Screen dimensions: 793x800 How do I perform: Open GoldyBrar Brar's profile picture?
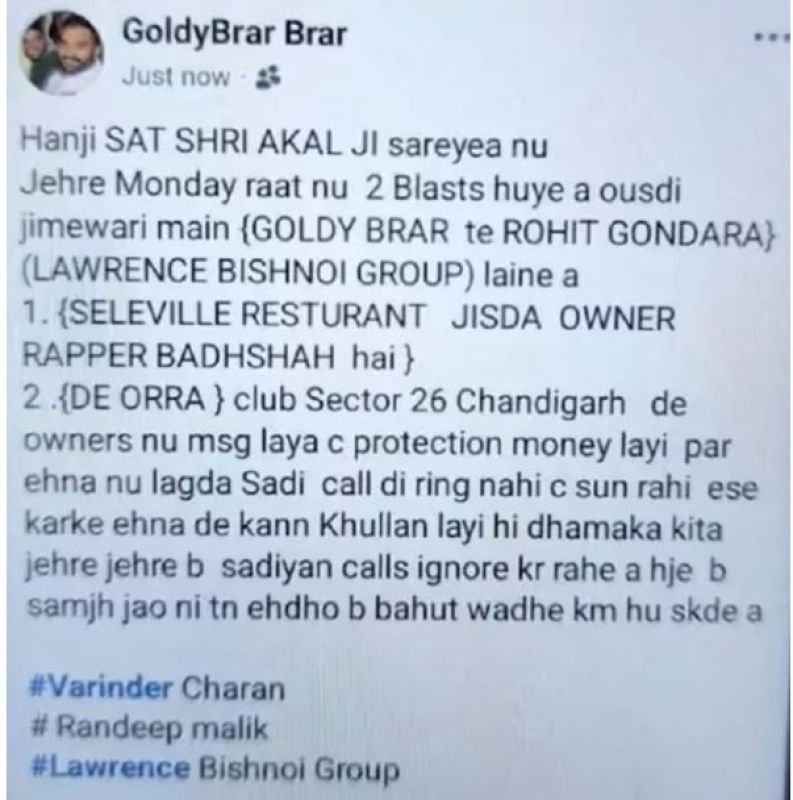[x=63, y=54]
